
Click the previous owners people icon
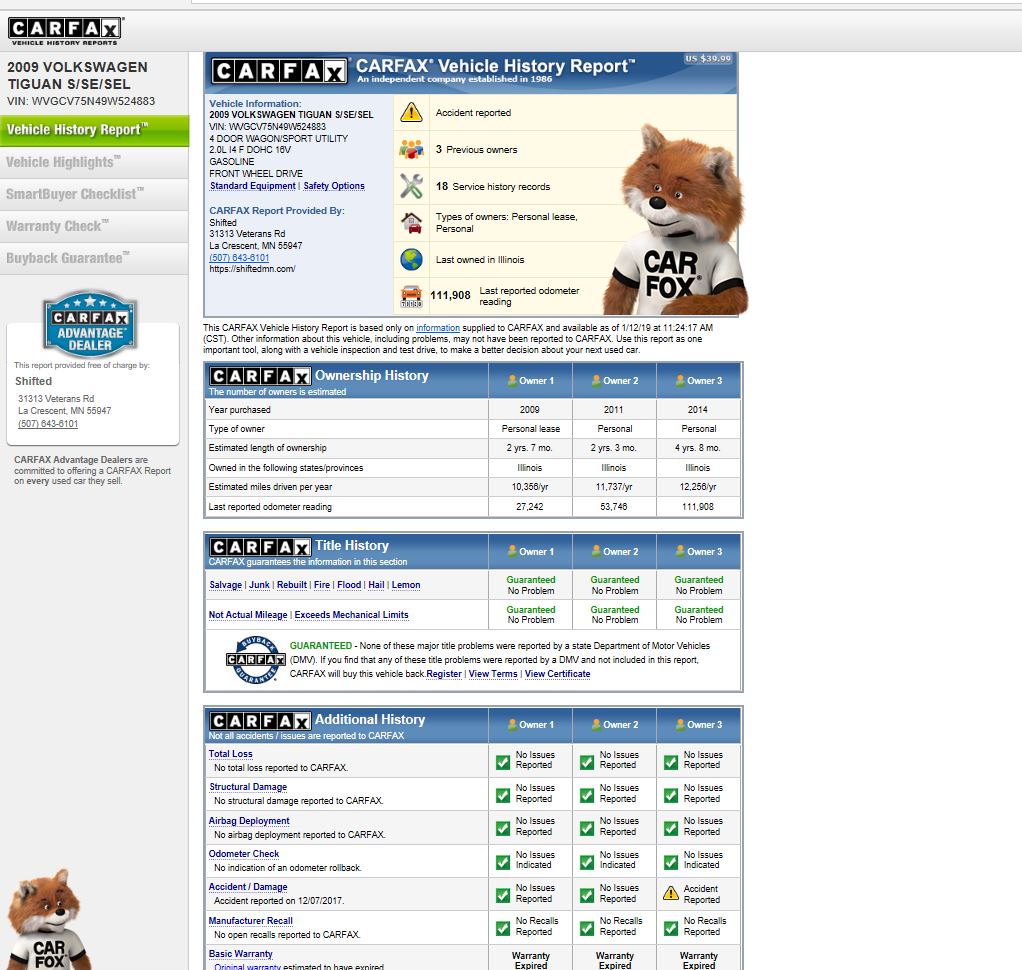coord(411,149)
